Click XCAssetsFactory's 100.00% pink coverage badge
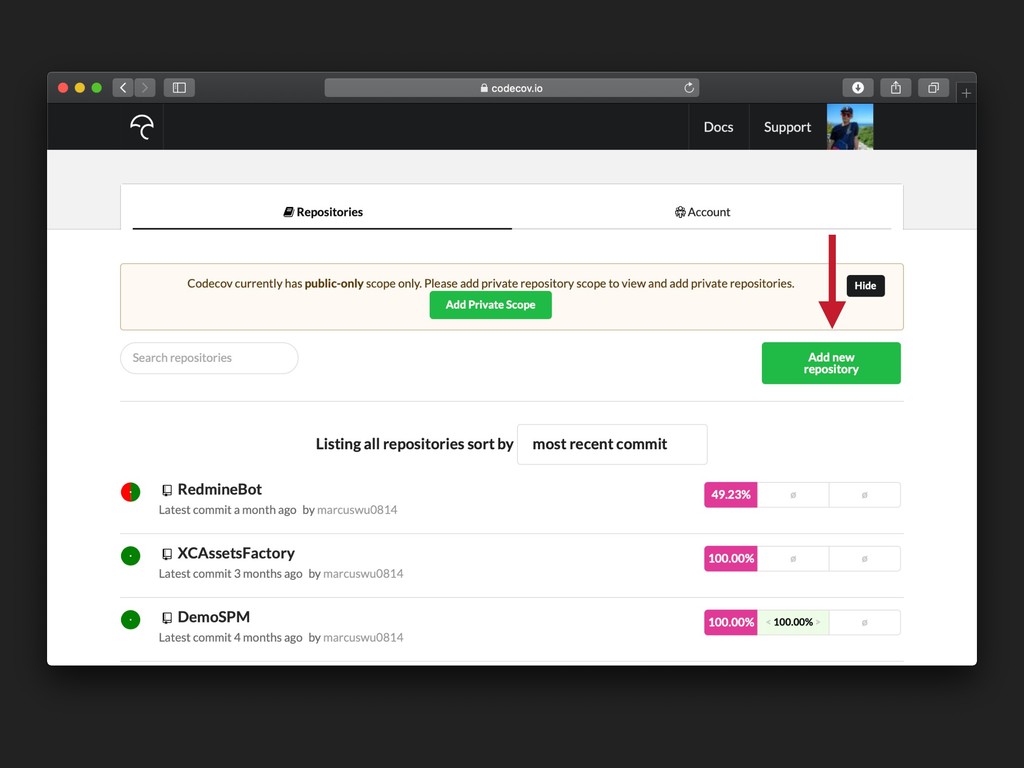Image resolution: width=1024 pixels, height=768 pixels. pyautogui.click(x=730, y=558)
